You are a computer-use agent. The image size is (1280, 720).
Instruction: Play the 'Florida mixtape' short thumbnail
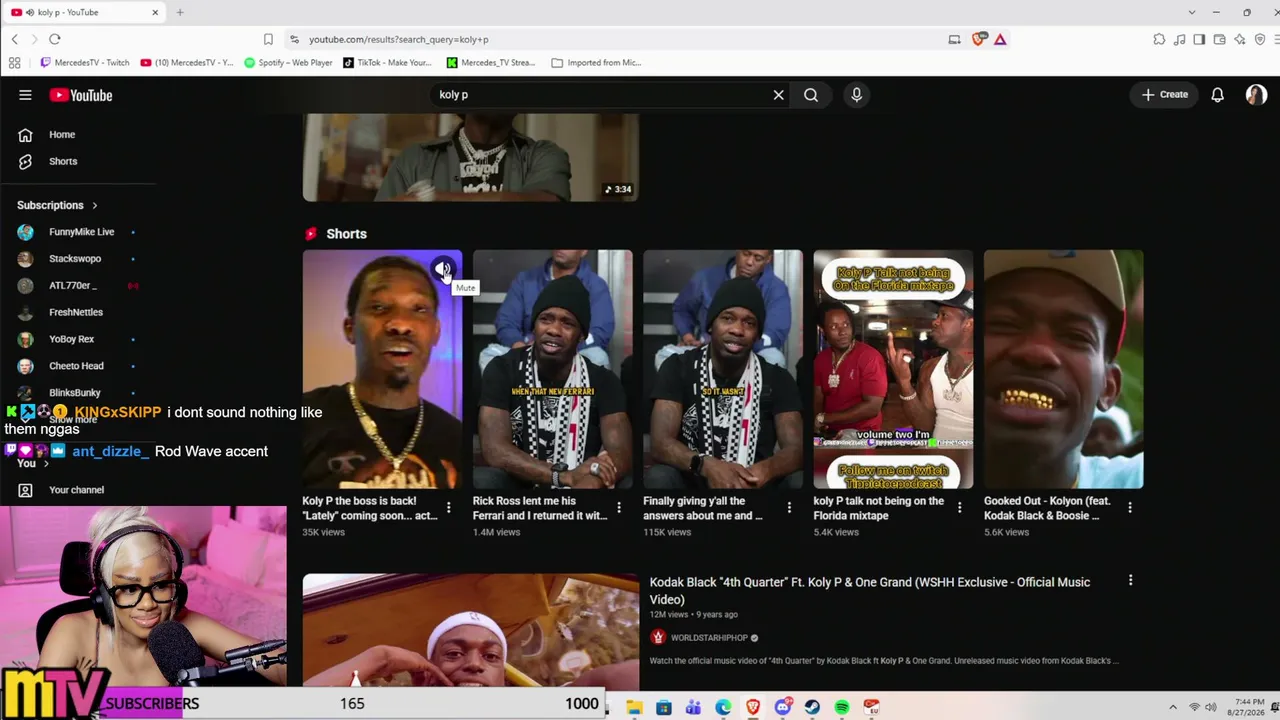click(893, 369)
